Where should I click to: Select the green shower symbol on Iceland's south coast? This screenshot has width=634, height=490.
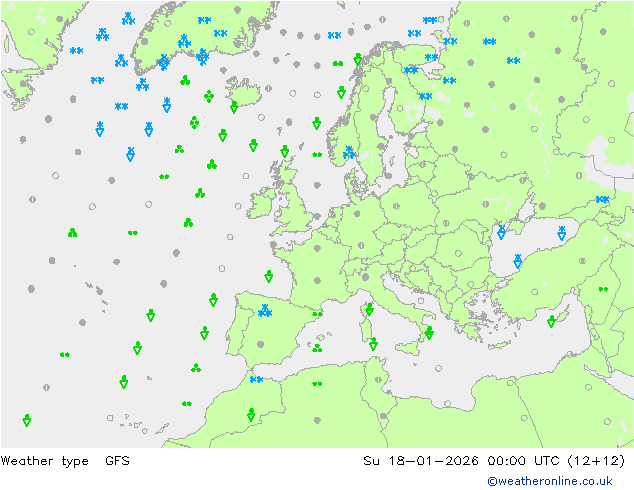tap(234, 107)
